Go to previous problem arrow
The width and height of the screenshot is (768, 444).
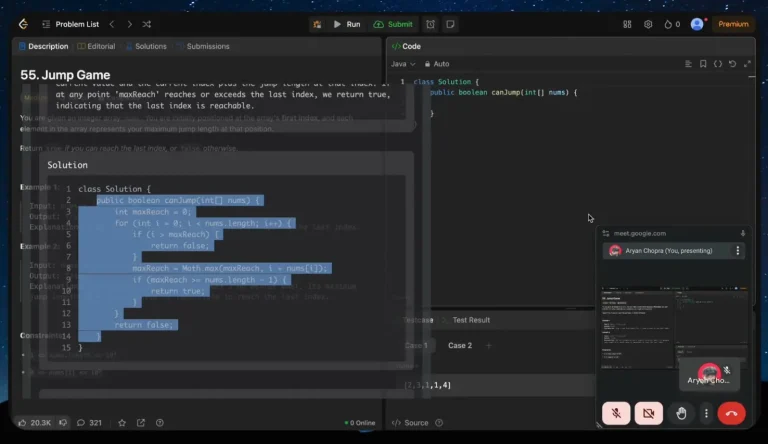[x=112, y=24]
